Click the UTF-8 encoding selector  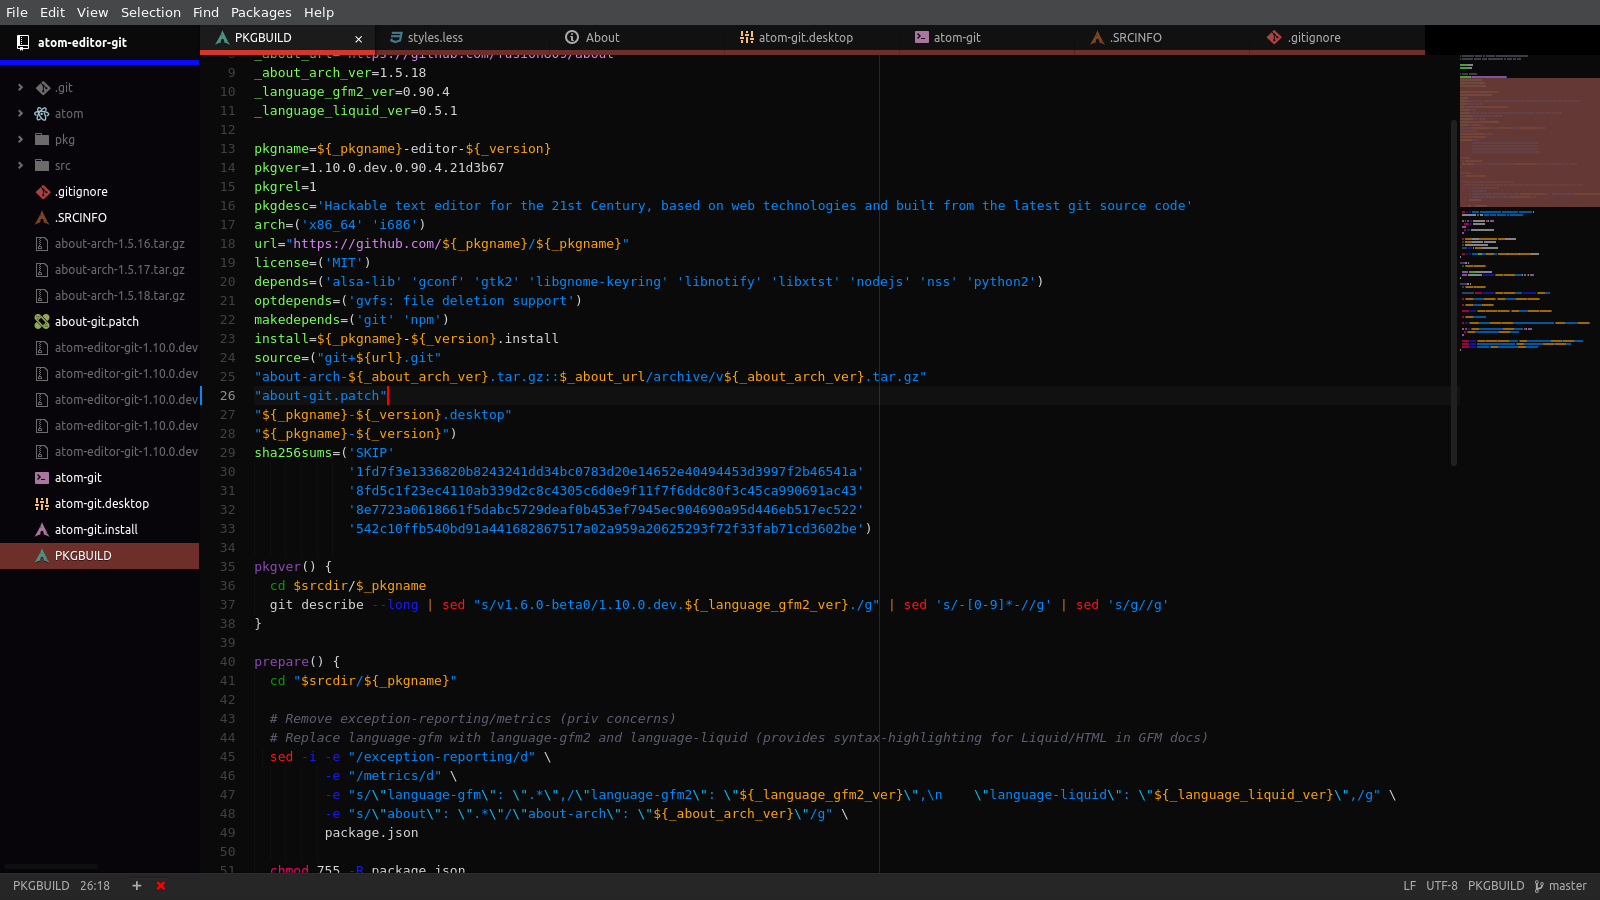(x=1442, y=886)
